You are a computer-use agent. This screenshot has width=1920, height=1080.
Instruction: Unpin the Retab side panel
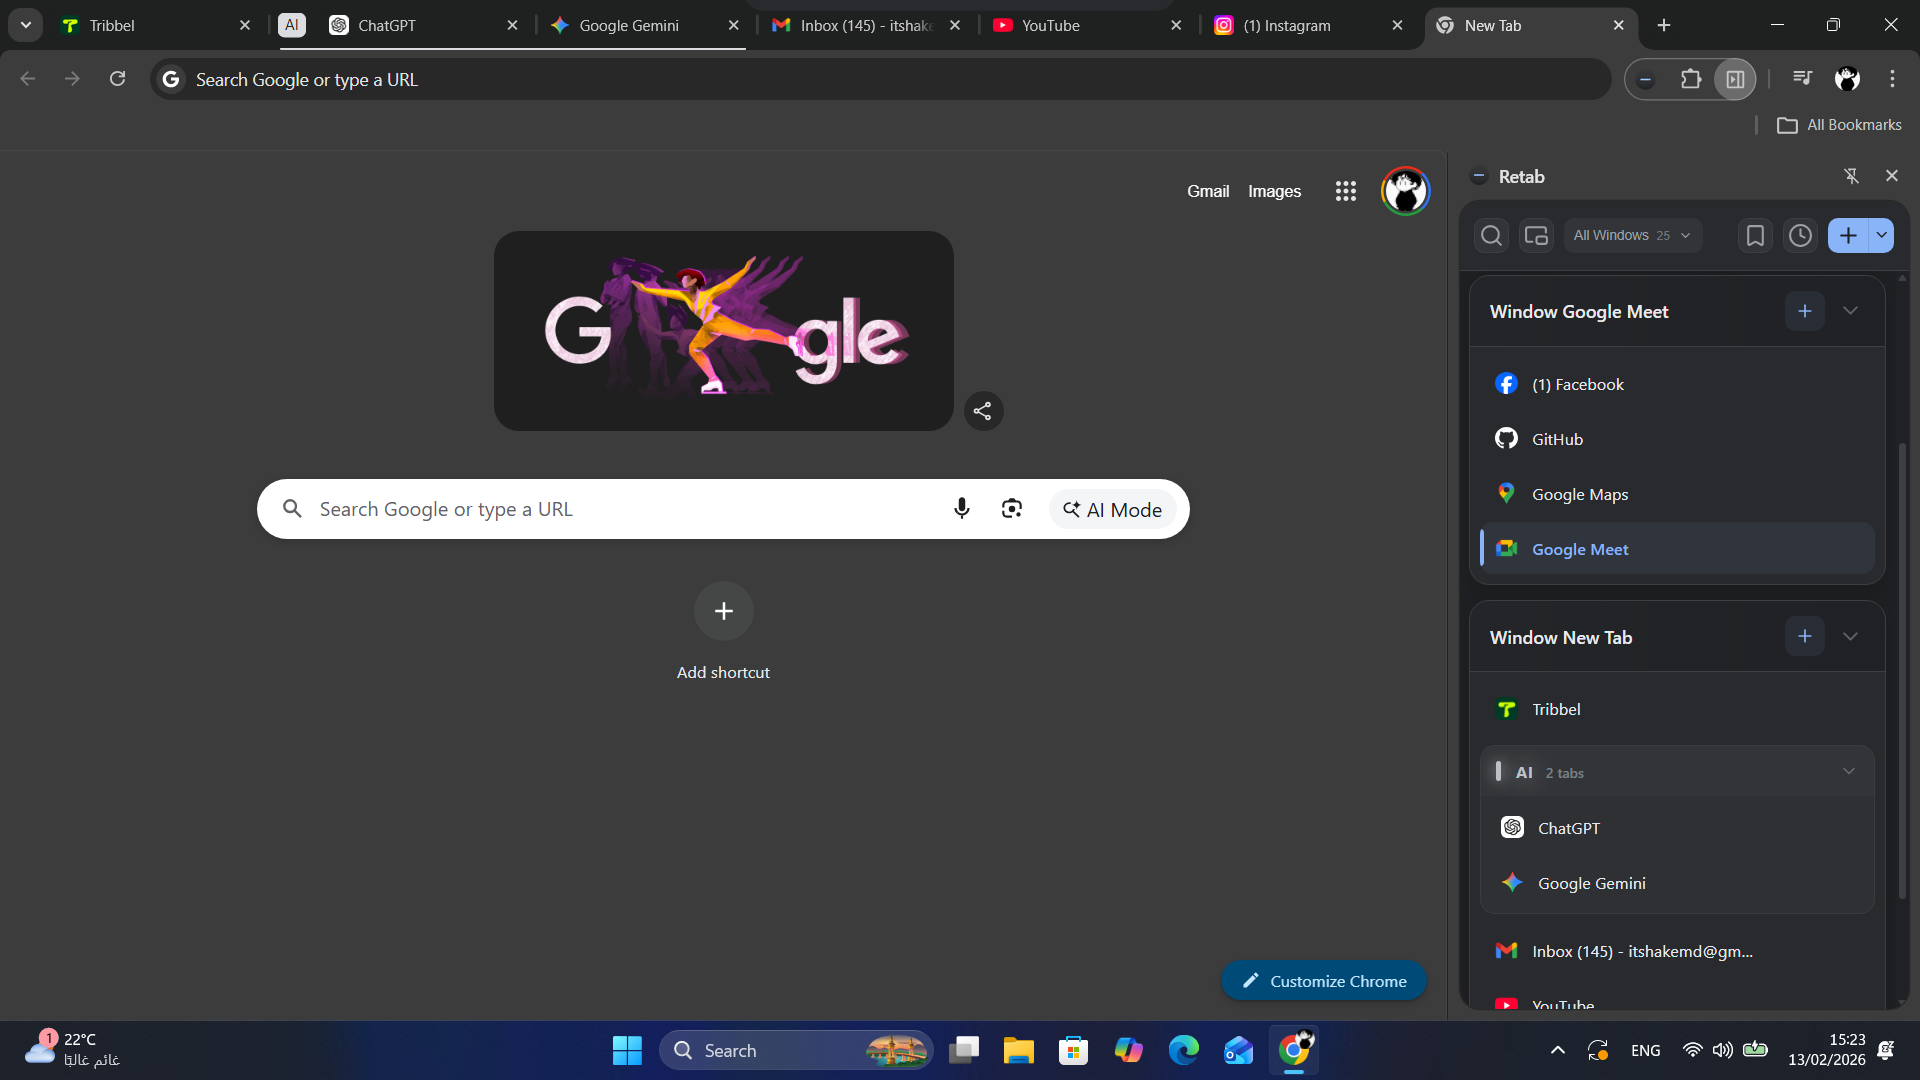(1852, 175)
